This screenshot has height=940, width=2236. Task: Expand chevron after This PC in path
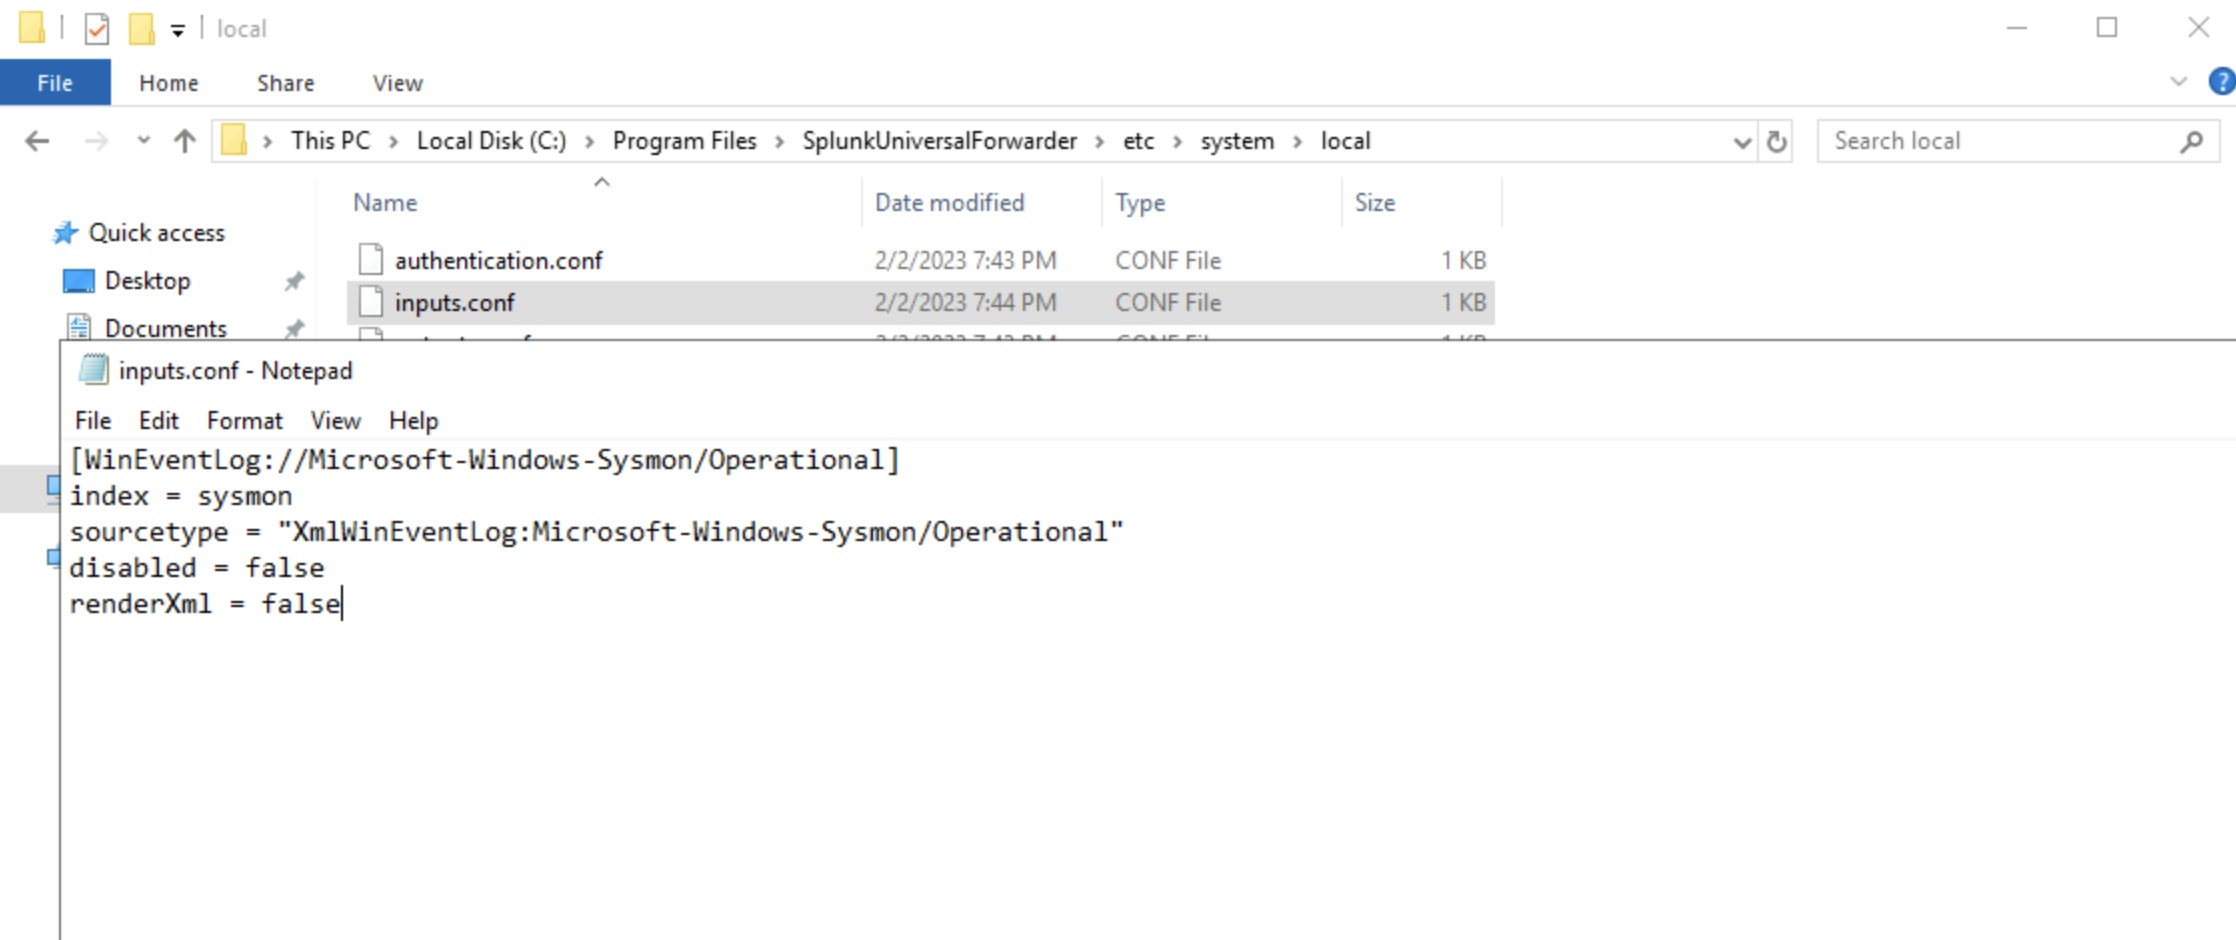pos(393,142)
